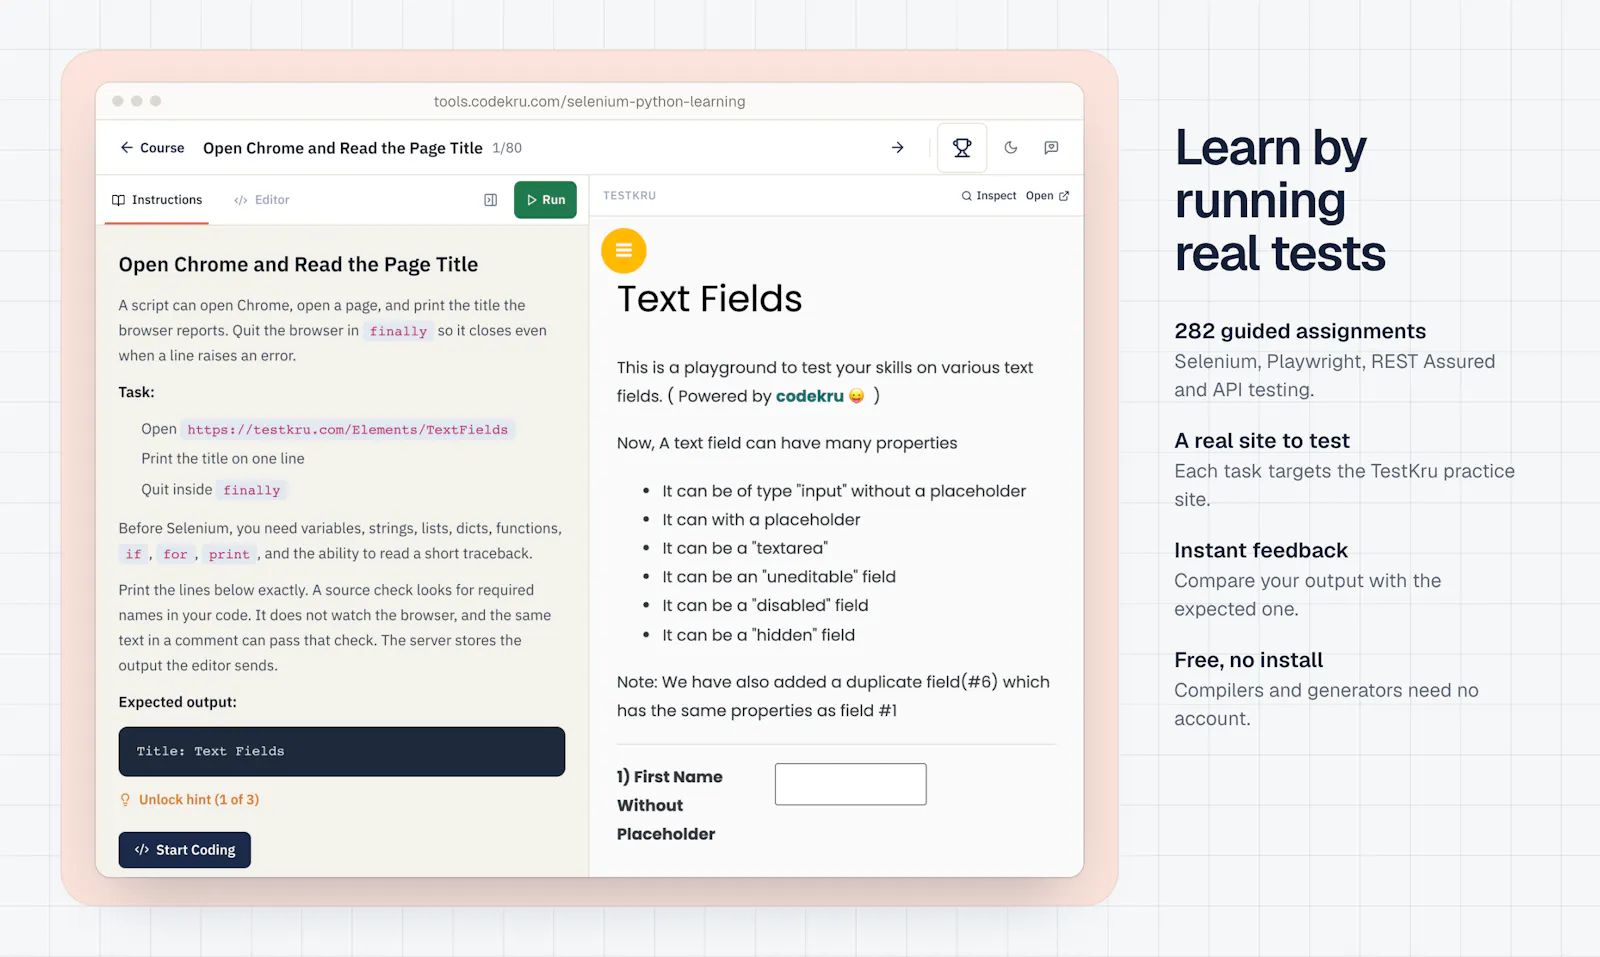Select the expected output code block
This screenshot has width=1600, height=957.
(x=342, y=752)
